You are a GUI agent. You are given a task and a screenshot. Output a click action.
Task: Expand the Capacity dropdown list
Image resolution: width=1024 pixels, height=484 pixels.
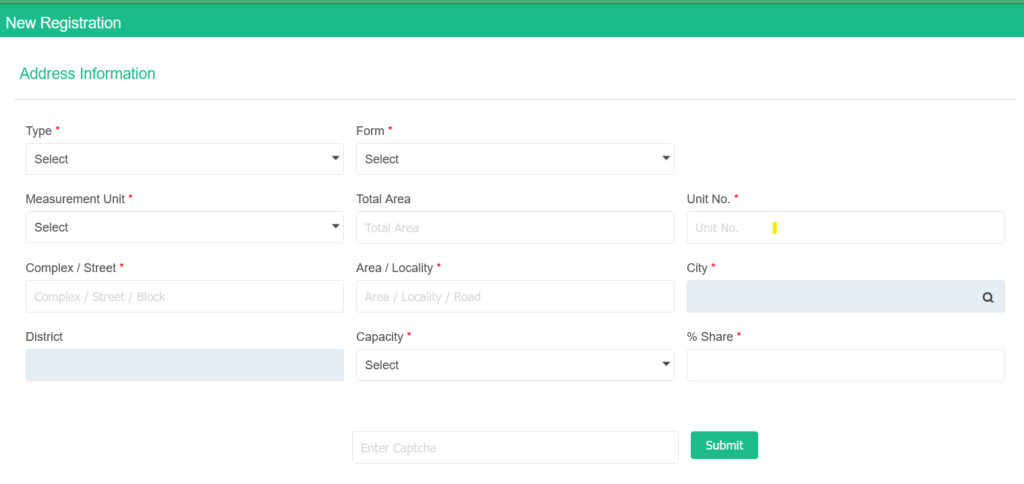click(x=514, y=365)
